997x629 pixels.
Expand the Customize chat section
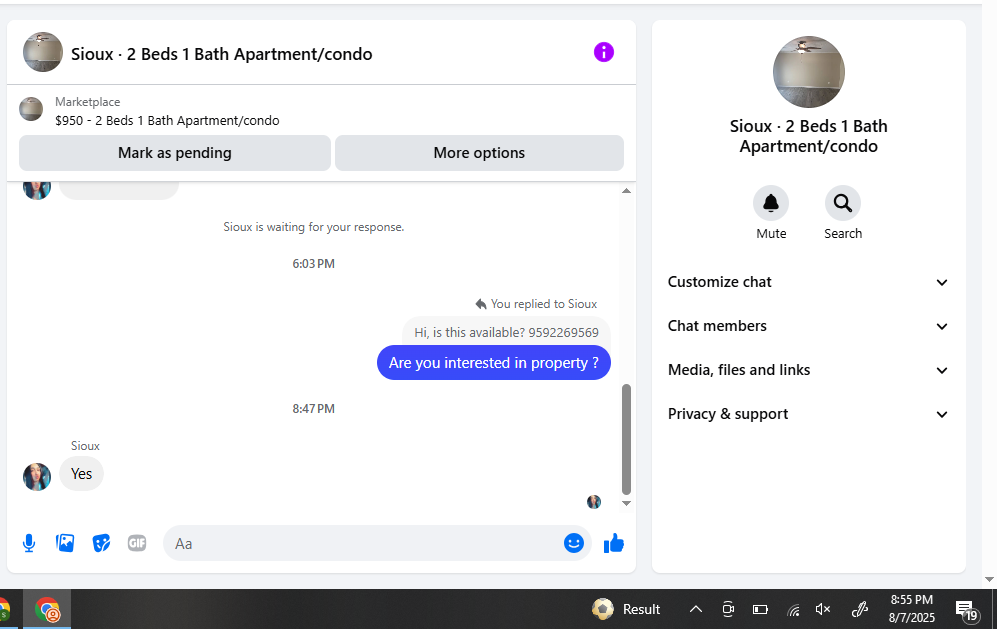tap(808, 282)
